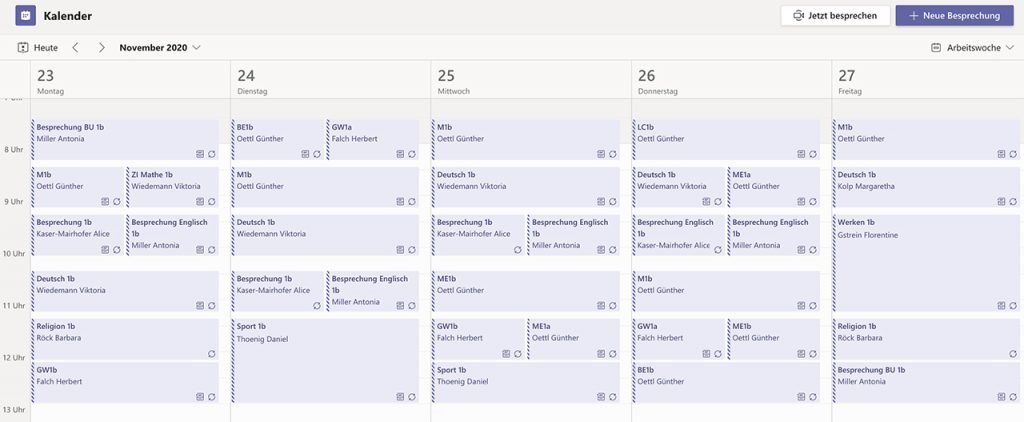This screenshot has width=1024, height=422.
Task: Open ZI Mathe 1b event on Monday
Action: click(x=172, y=187)
